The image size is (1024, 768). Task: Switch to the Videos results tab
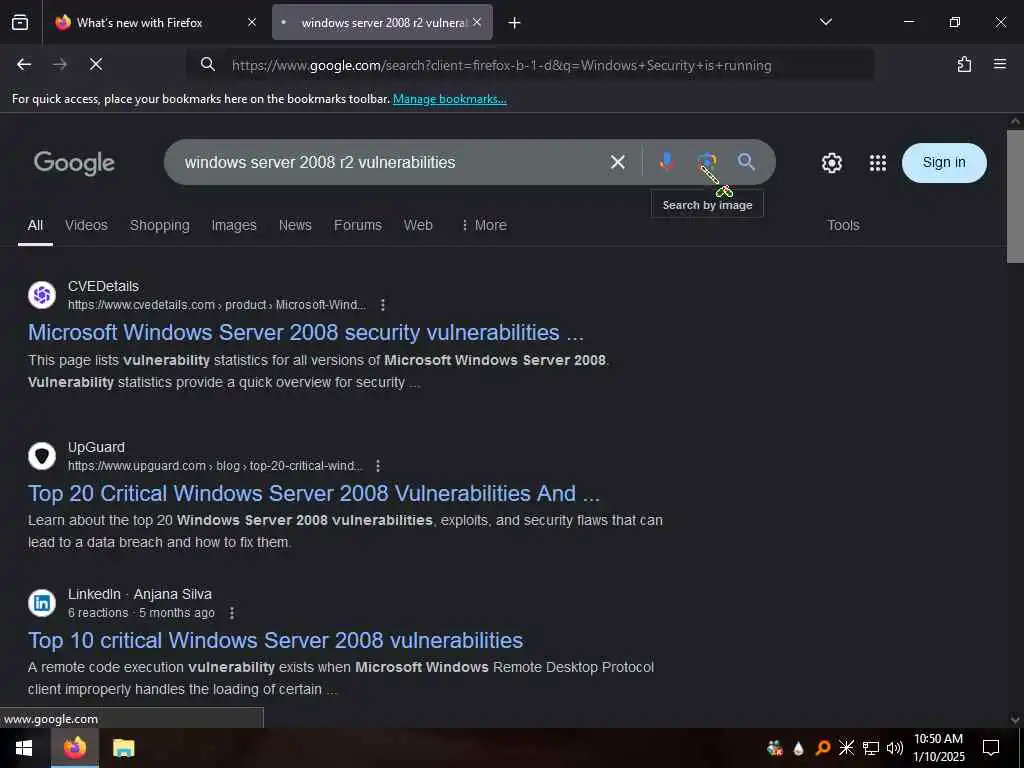(x=86, y=225)
